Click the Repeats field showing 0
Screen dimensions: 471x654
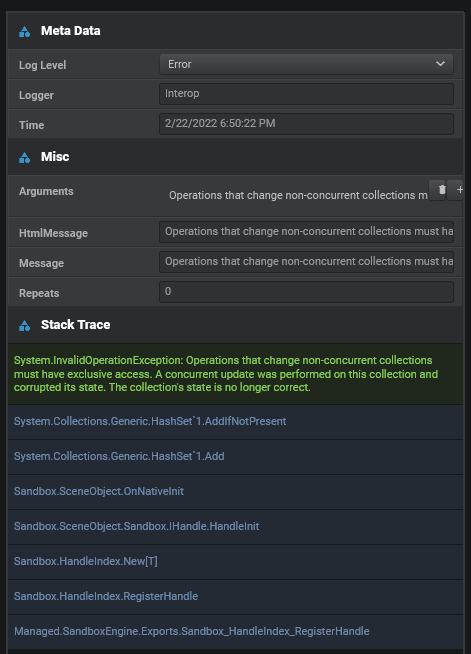click(x=306, y=292)
